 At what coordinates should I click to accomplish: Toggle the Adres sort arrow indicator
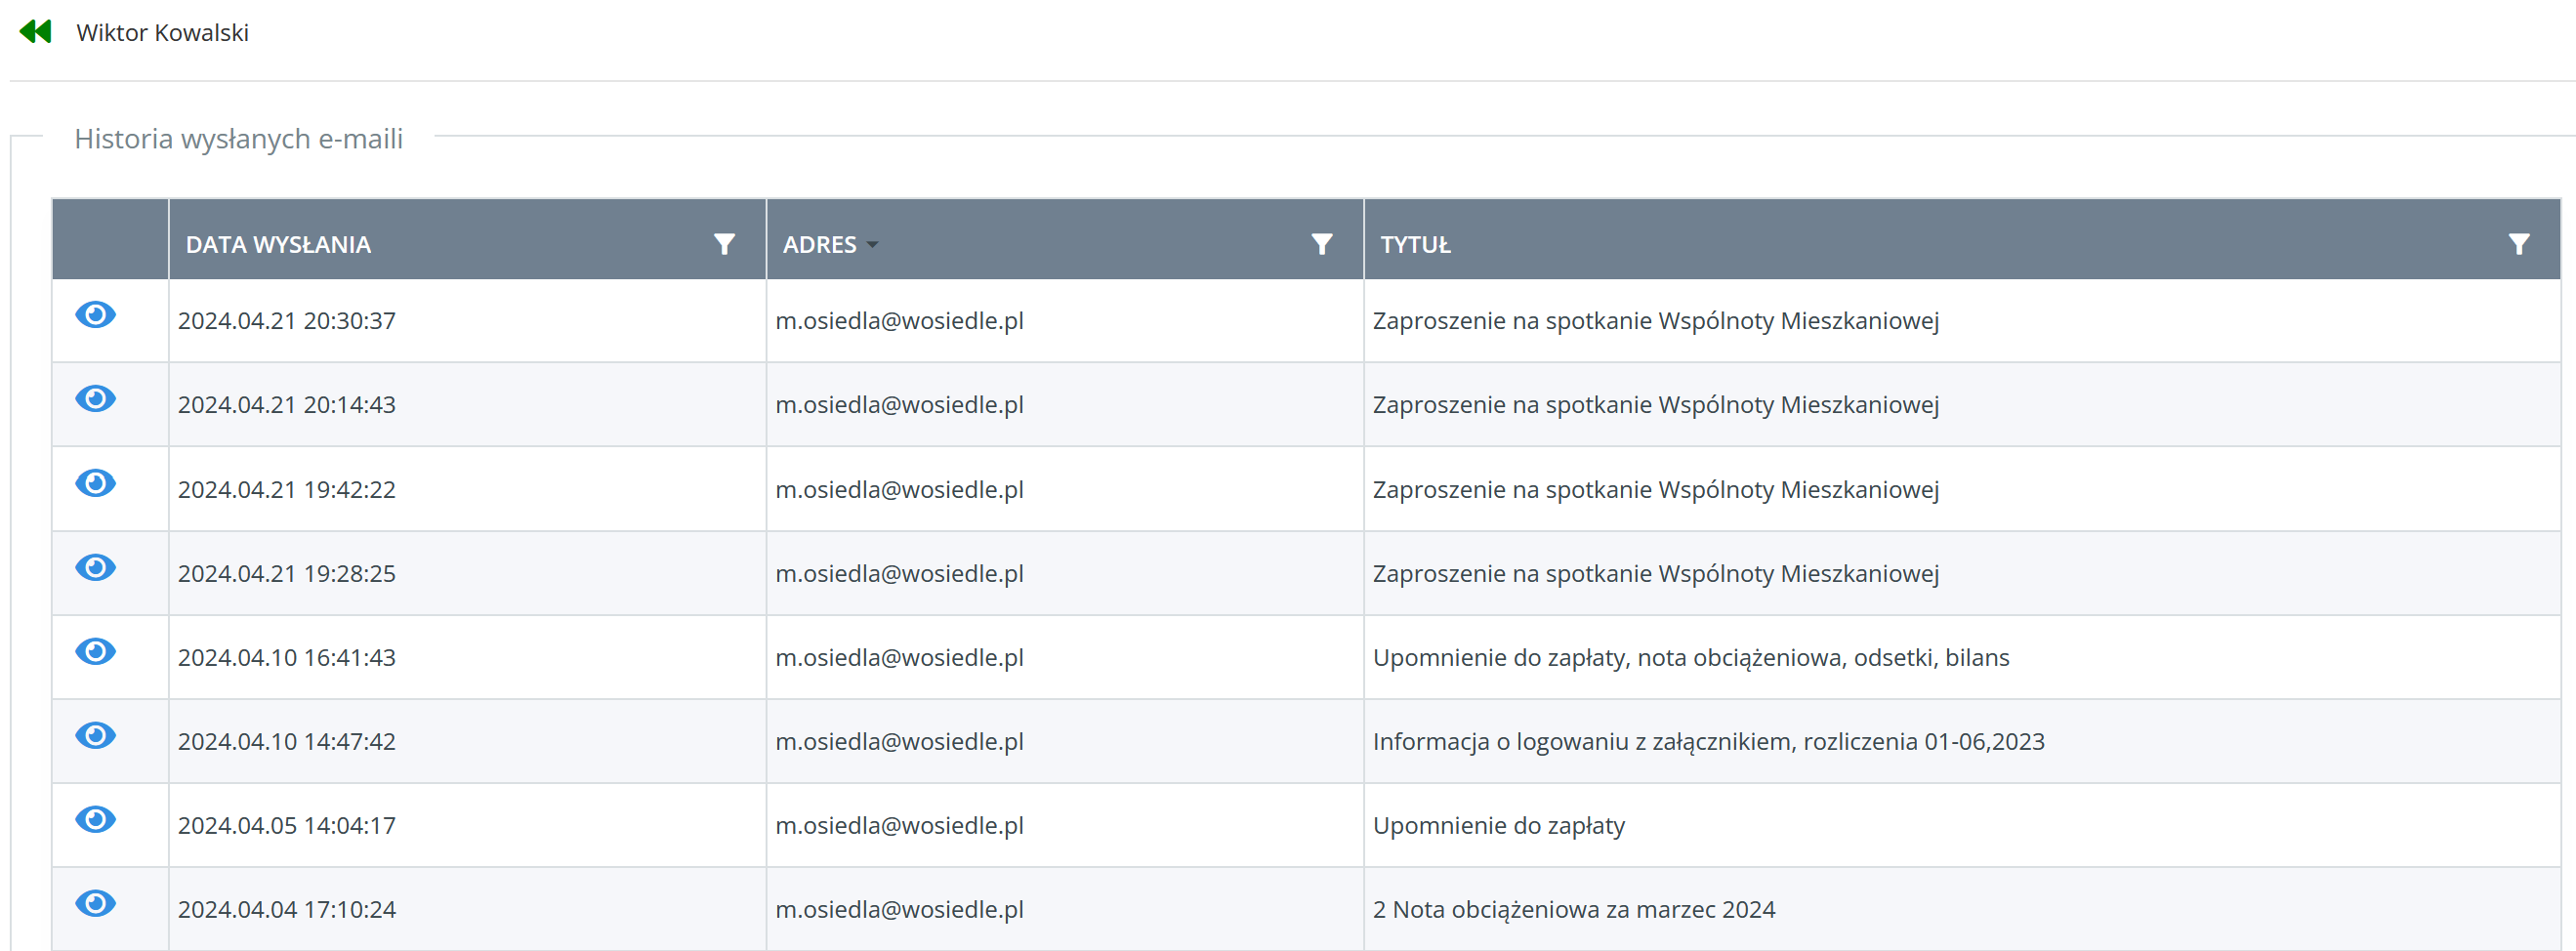(873, 245)
